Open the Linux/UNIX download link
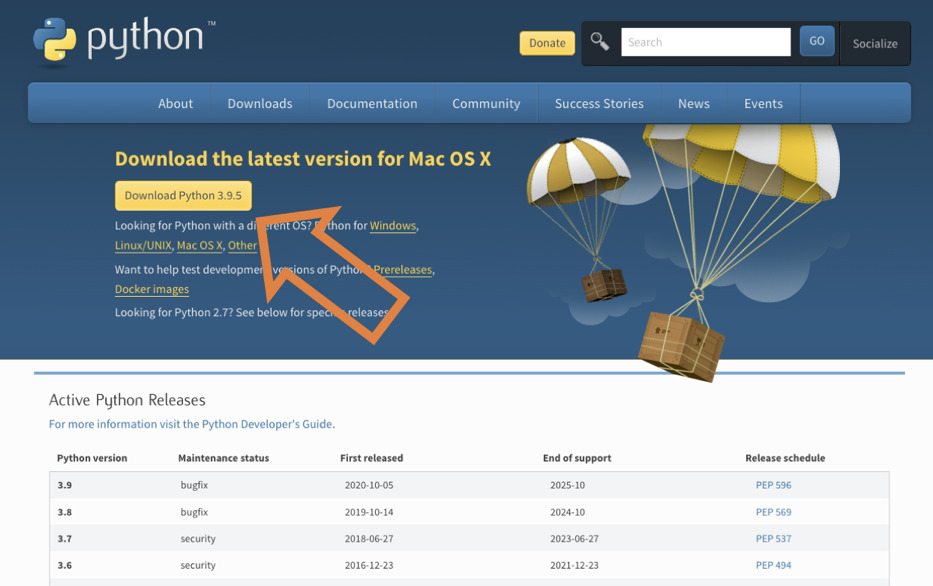The height and width of the screenshot is (586, 933). click(x=143, y=245)
